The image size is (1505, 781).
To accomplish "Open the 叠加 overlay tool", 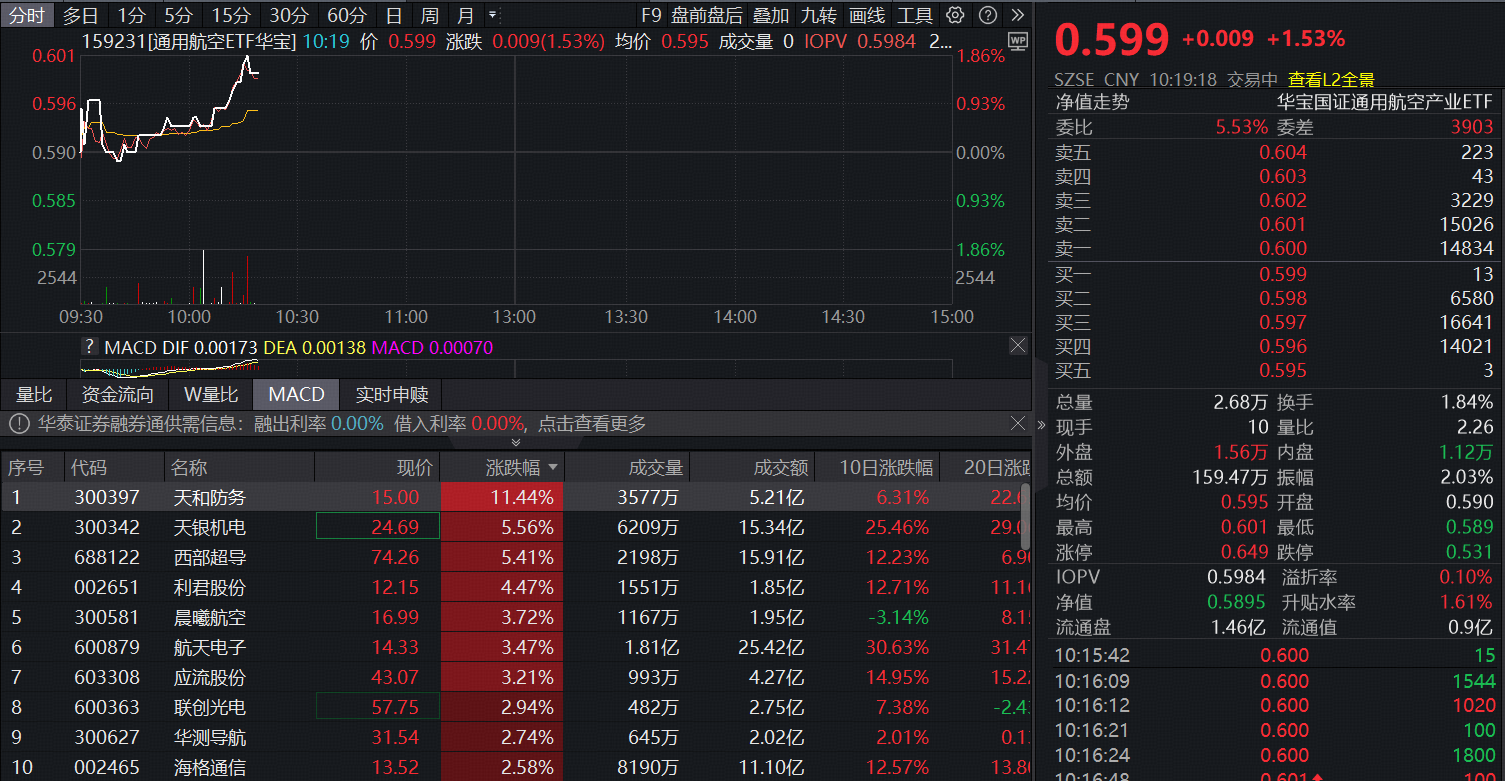I will pos(768,15).
